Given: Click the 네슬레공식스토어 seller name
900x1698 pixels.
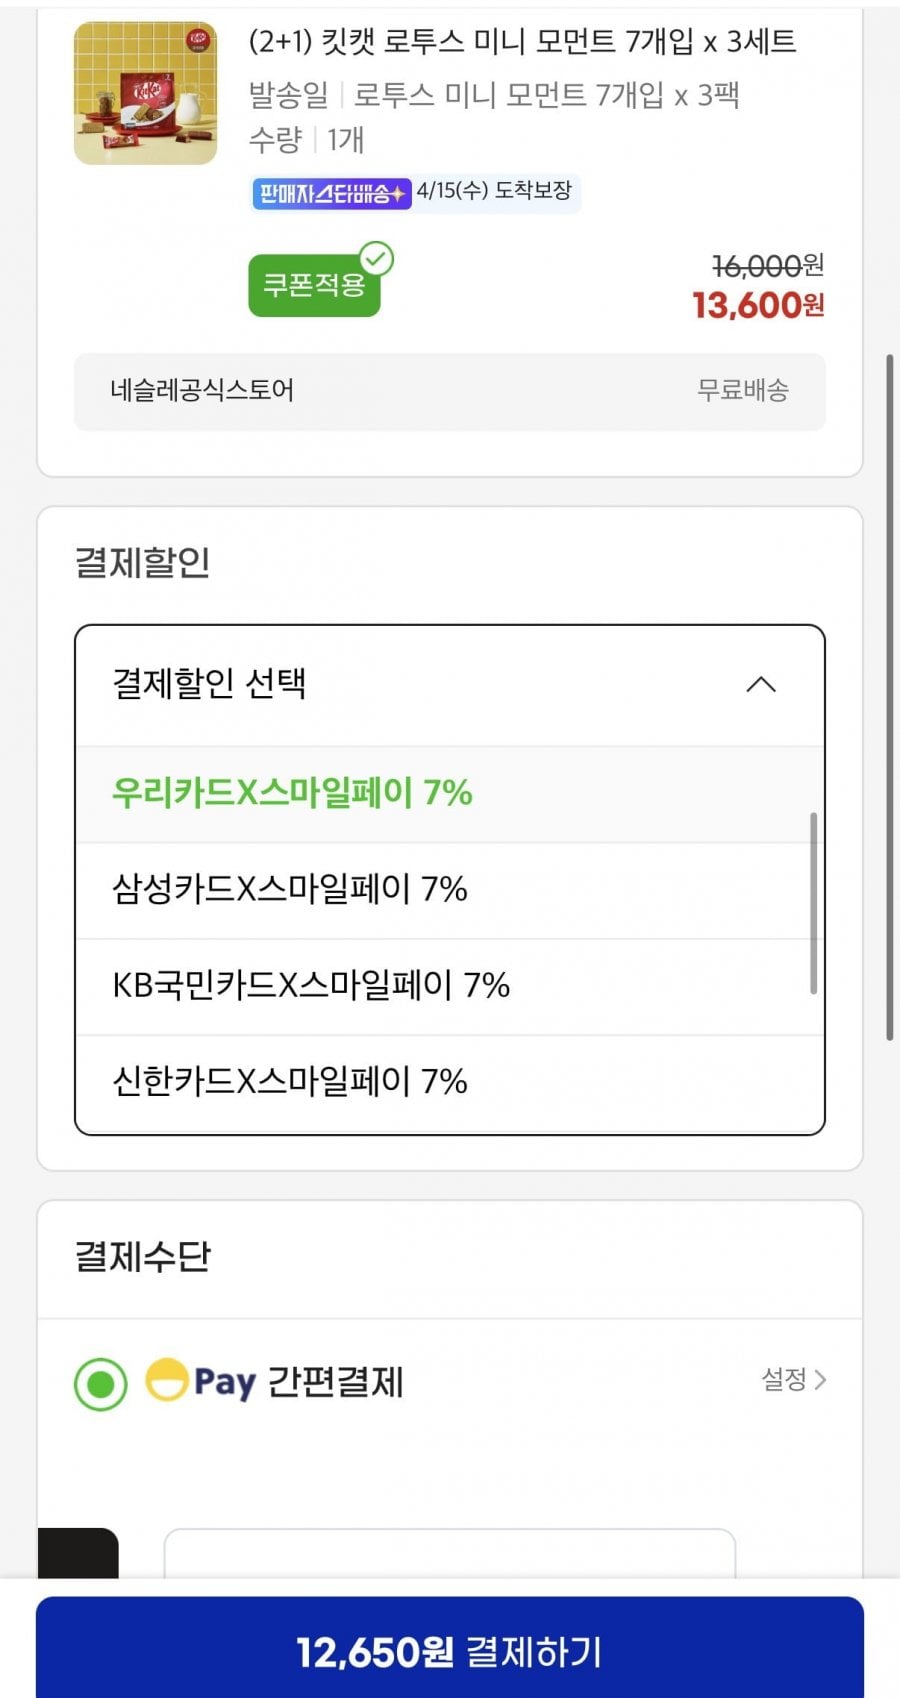Looking at the screenshot, I should coord(202,390).
